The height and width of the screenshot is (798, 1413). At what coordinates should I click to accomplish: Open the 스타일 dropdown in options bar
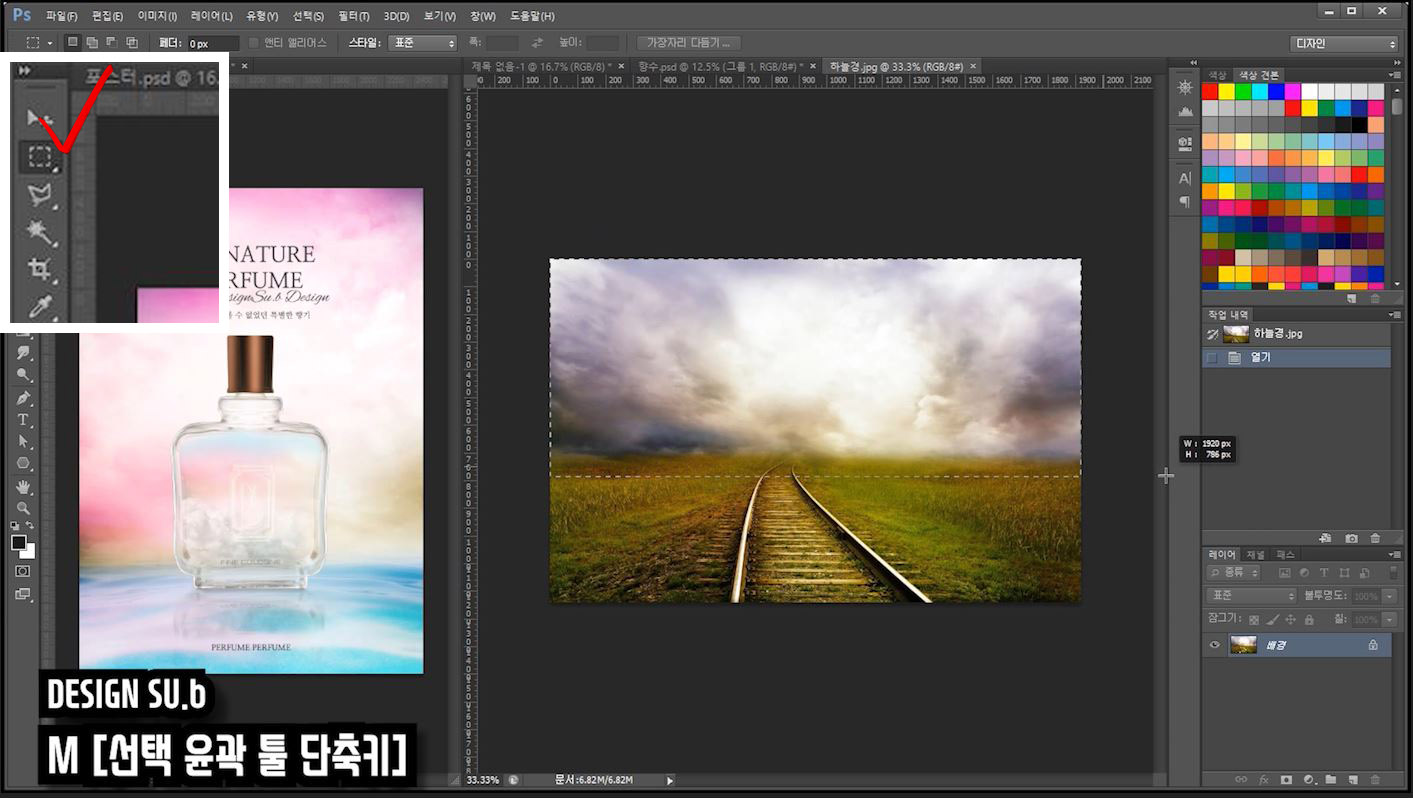pyautogui.click(x=422, y=43)
